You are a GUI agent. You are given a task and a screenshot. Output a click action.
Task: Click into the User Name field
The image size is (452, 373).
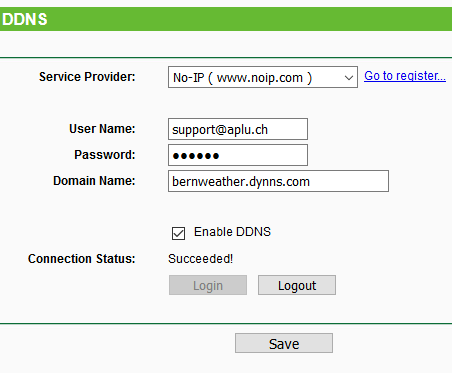(238, 129)
